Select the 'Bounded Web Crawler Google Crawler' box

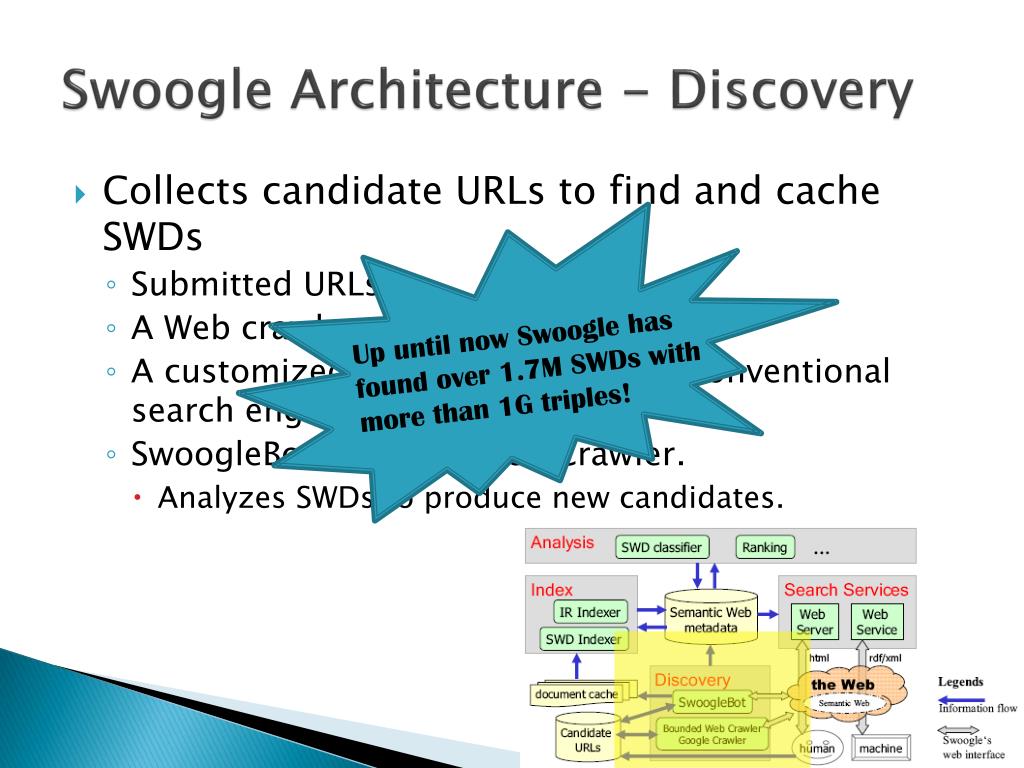[712, 734]
